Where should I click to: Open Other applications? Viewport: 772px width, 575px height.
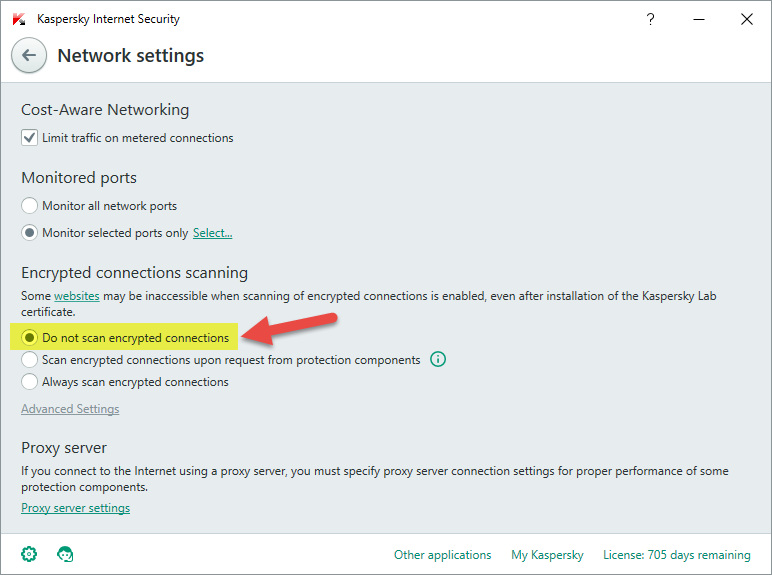[442, 555]
